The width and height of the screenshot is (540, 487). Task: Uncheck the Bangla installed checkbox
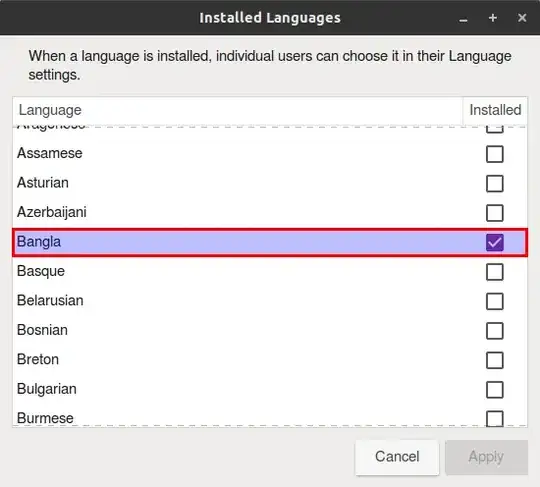tap(495, 242)
